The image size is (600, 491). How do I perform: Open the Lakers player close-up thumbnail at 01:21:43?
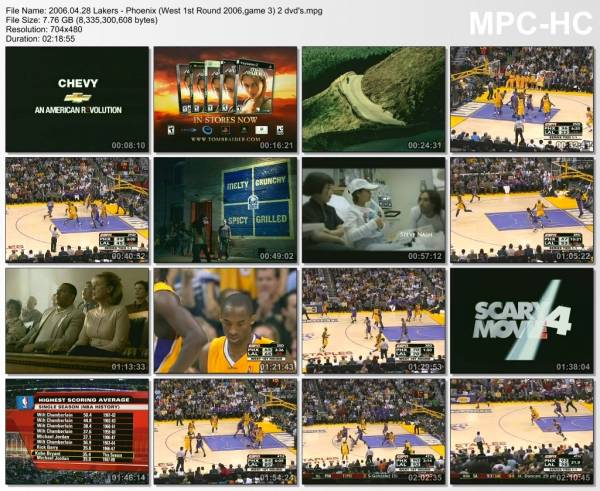(225, 321)
